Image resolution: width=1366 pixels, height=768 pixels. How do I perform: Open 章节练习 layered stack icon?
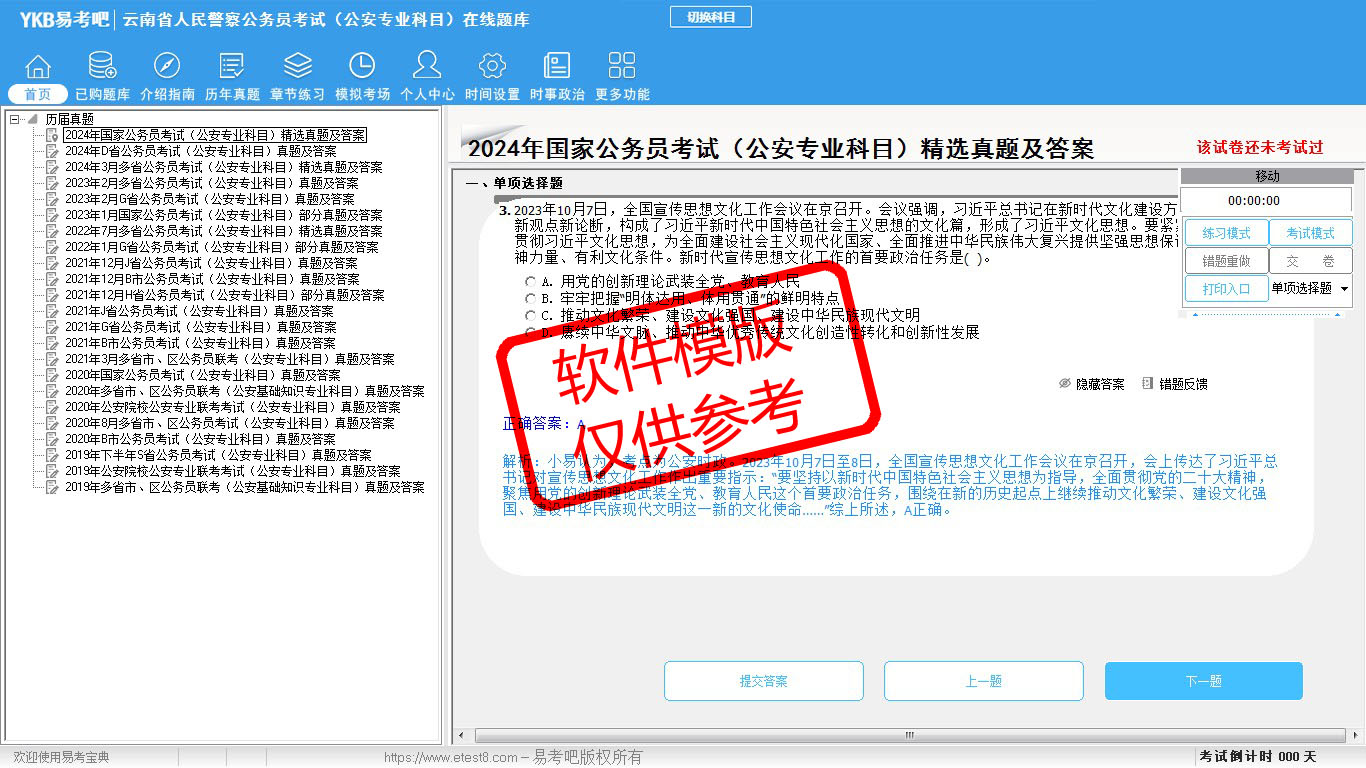click(x=297, y=67)
